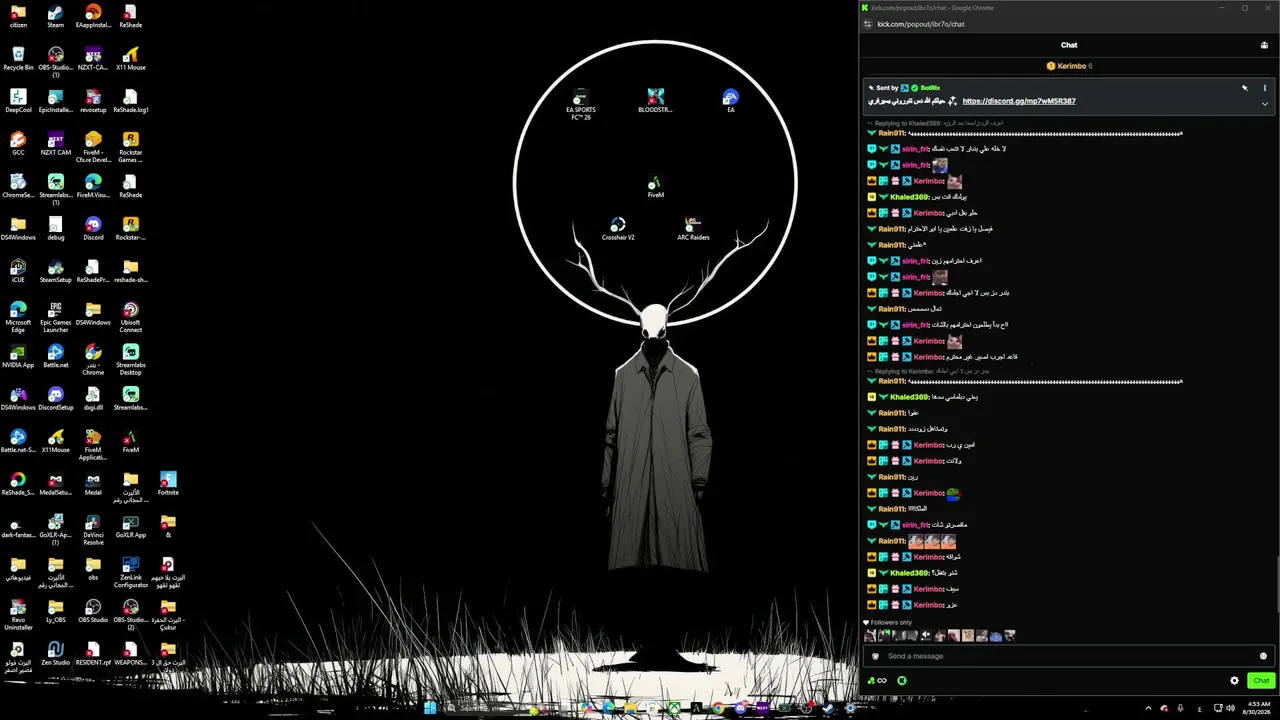Select the Zen Studio desktop icon
This screenshot has height=720, width=1280.
pos(56,654)
